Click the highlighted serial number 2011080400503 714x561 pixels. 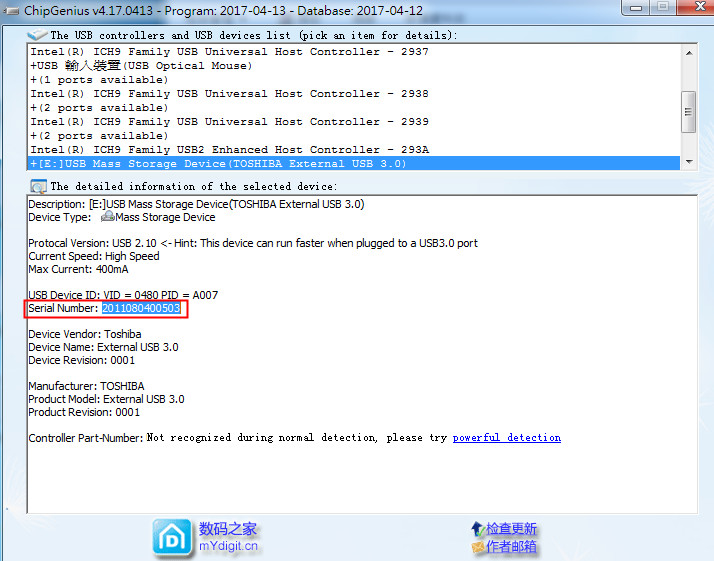point(141,308)
